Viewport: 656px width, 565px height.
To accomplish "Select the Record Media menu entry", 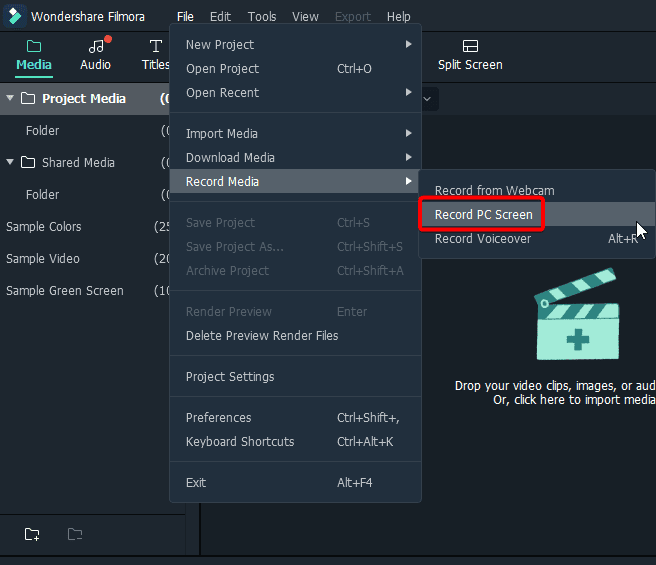I will 295,181.
